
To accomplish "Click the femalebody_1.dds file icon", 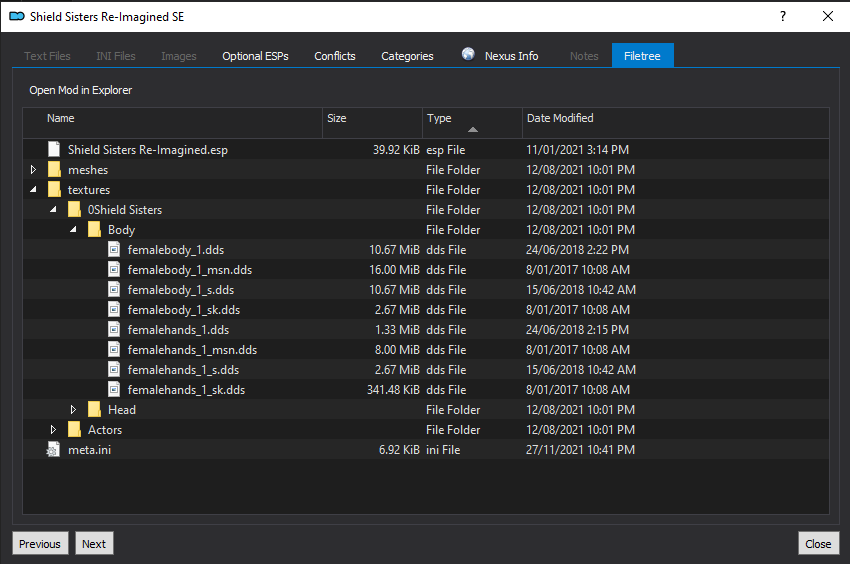I will coord(114,249).
